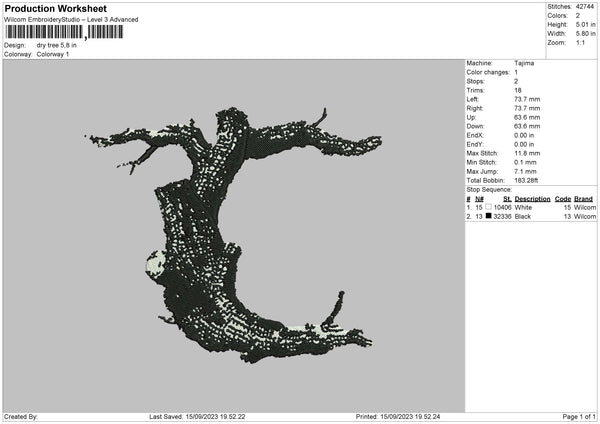Click the Min Stitch value 0.1 mm
600x424 pixels.
click(x=525, y=162)
